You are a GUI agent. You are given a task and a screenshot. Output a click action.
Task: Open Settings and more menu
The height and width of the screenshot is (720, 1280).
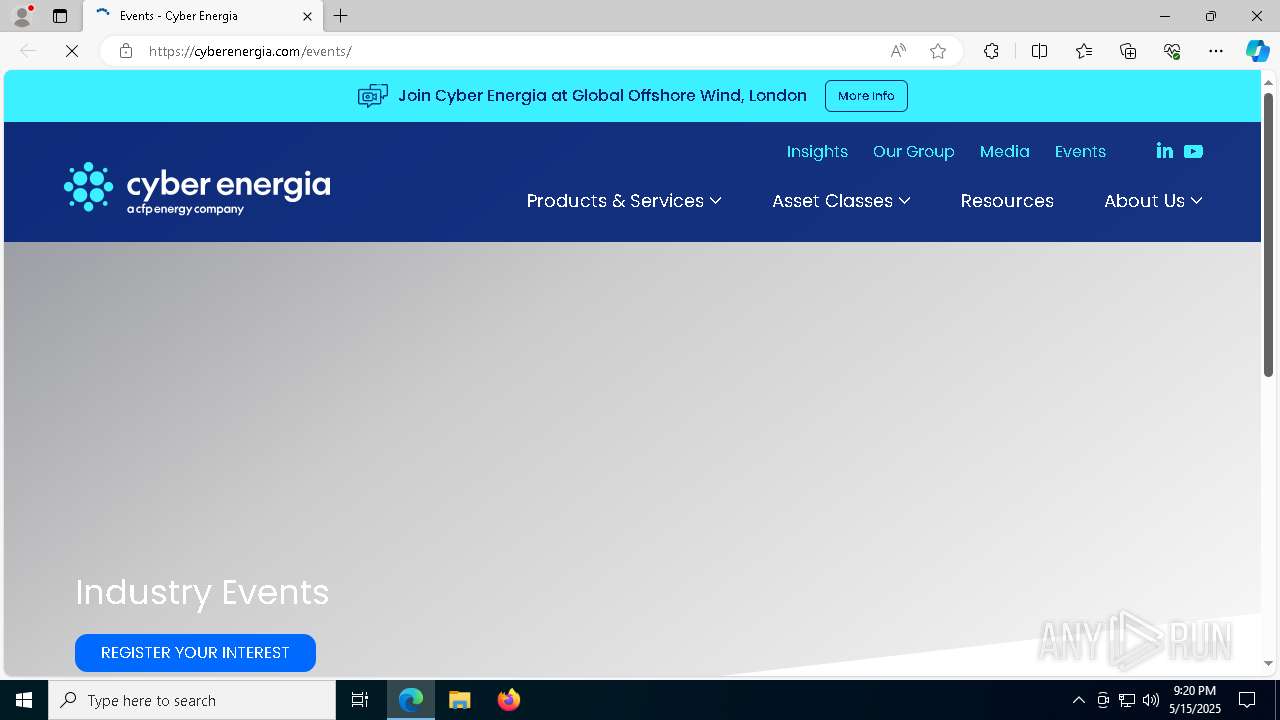point(1216,51)
